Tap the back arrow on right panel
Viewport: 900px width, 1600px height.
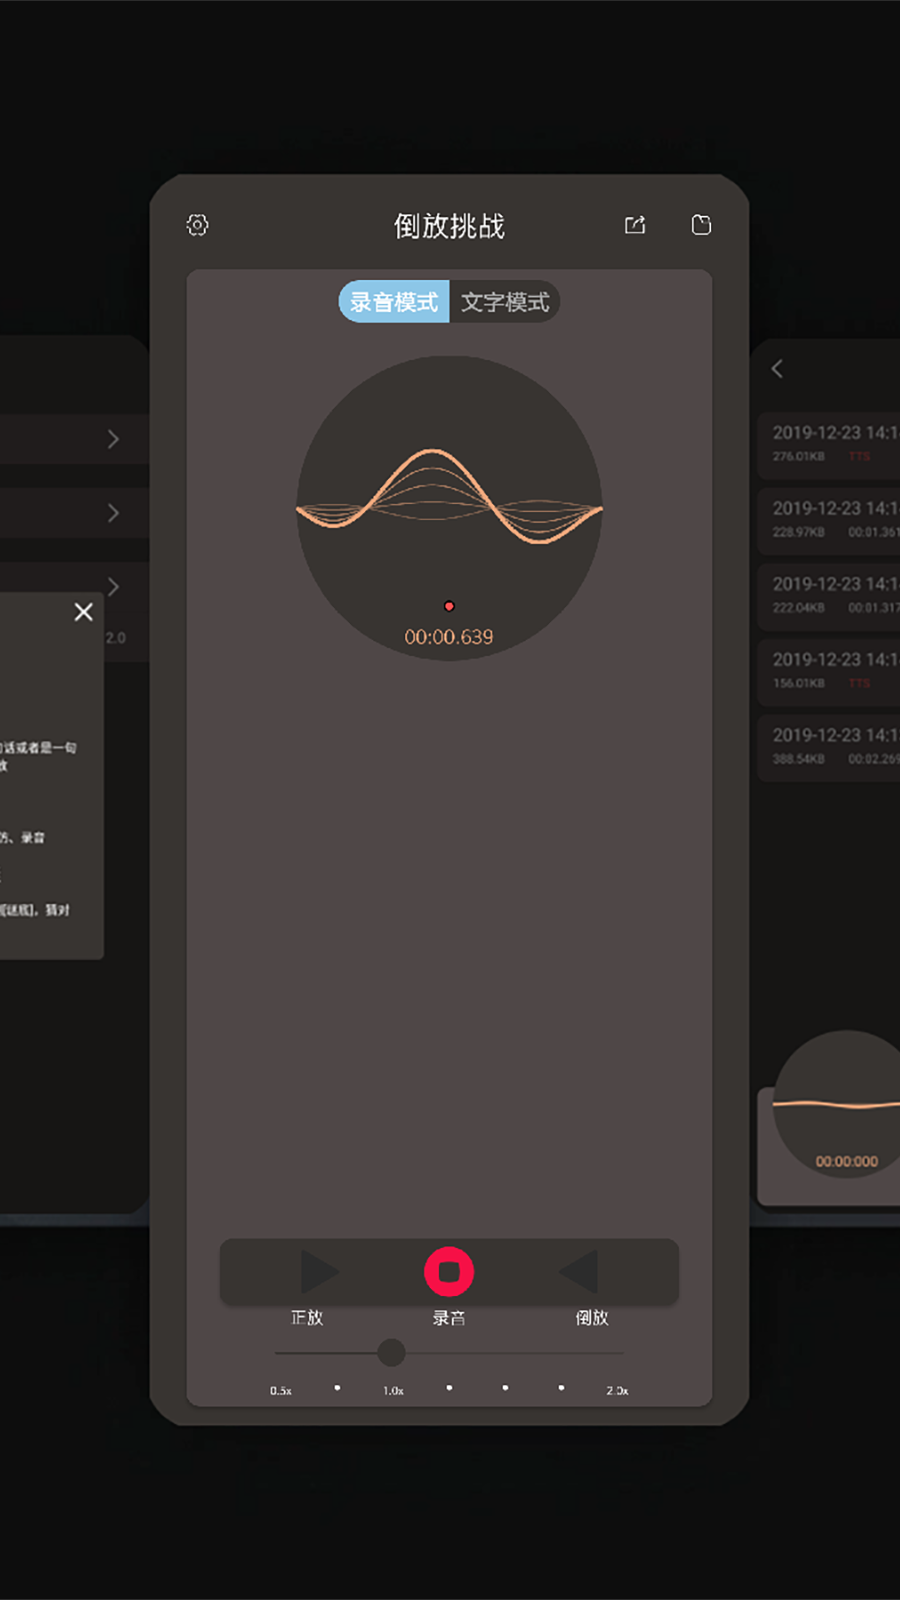click(x=777, y=369)
